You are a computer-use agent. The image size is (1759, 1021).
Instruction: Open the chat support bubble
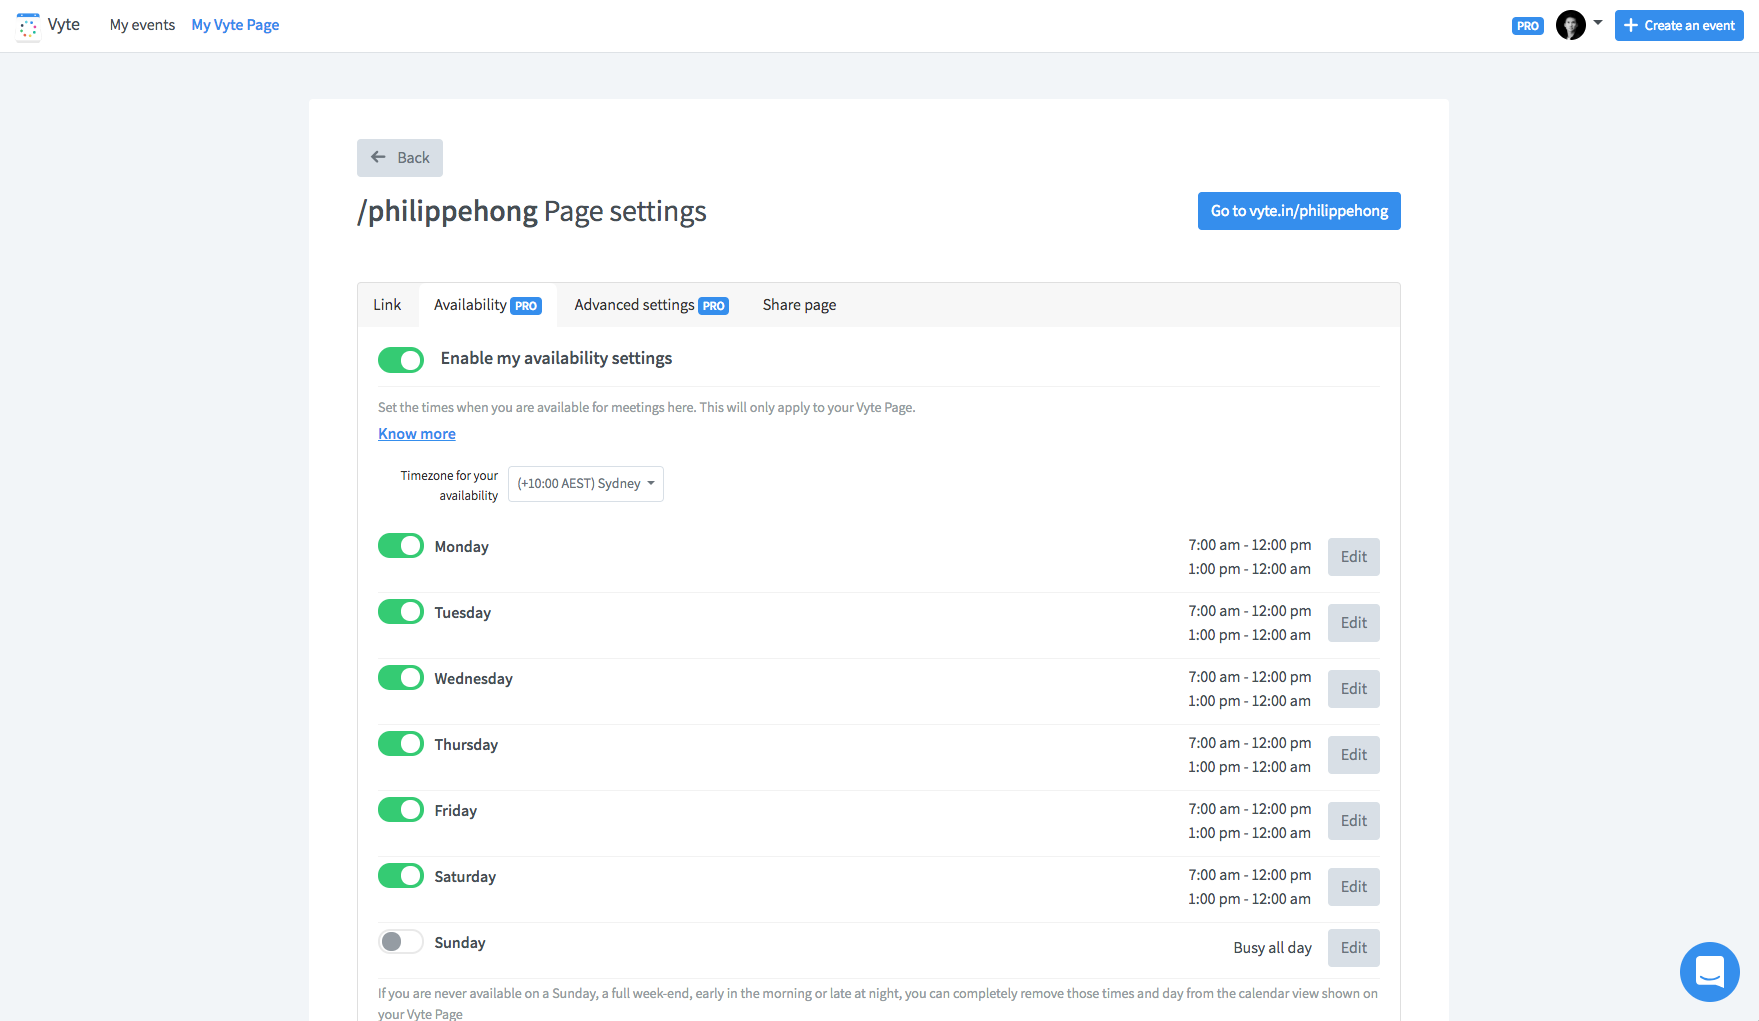pos(1709,971)
